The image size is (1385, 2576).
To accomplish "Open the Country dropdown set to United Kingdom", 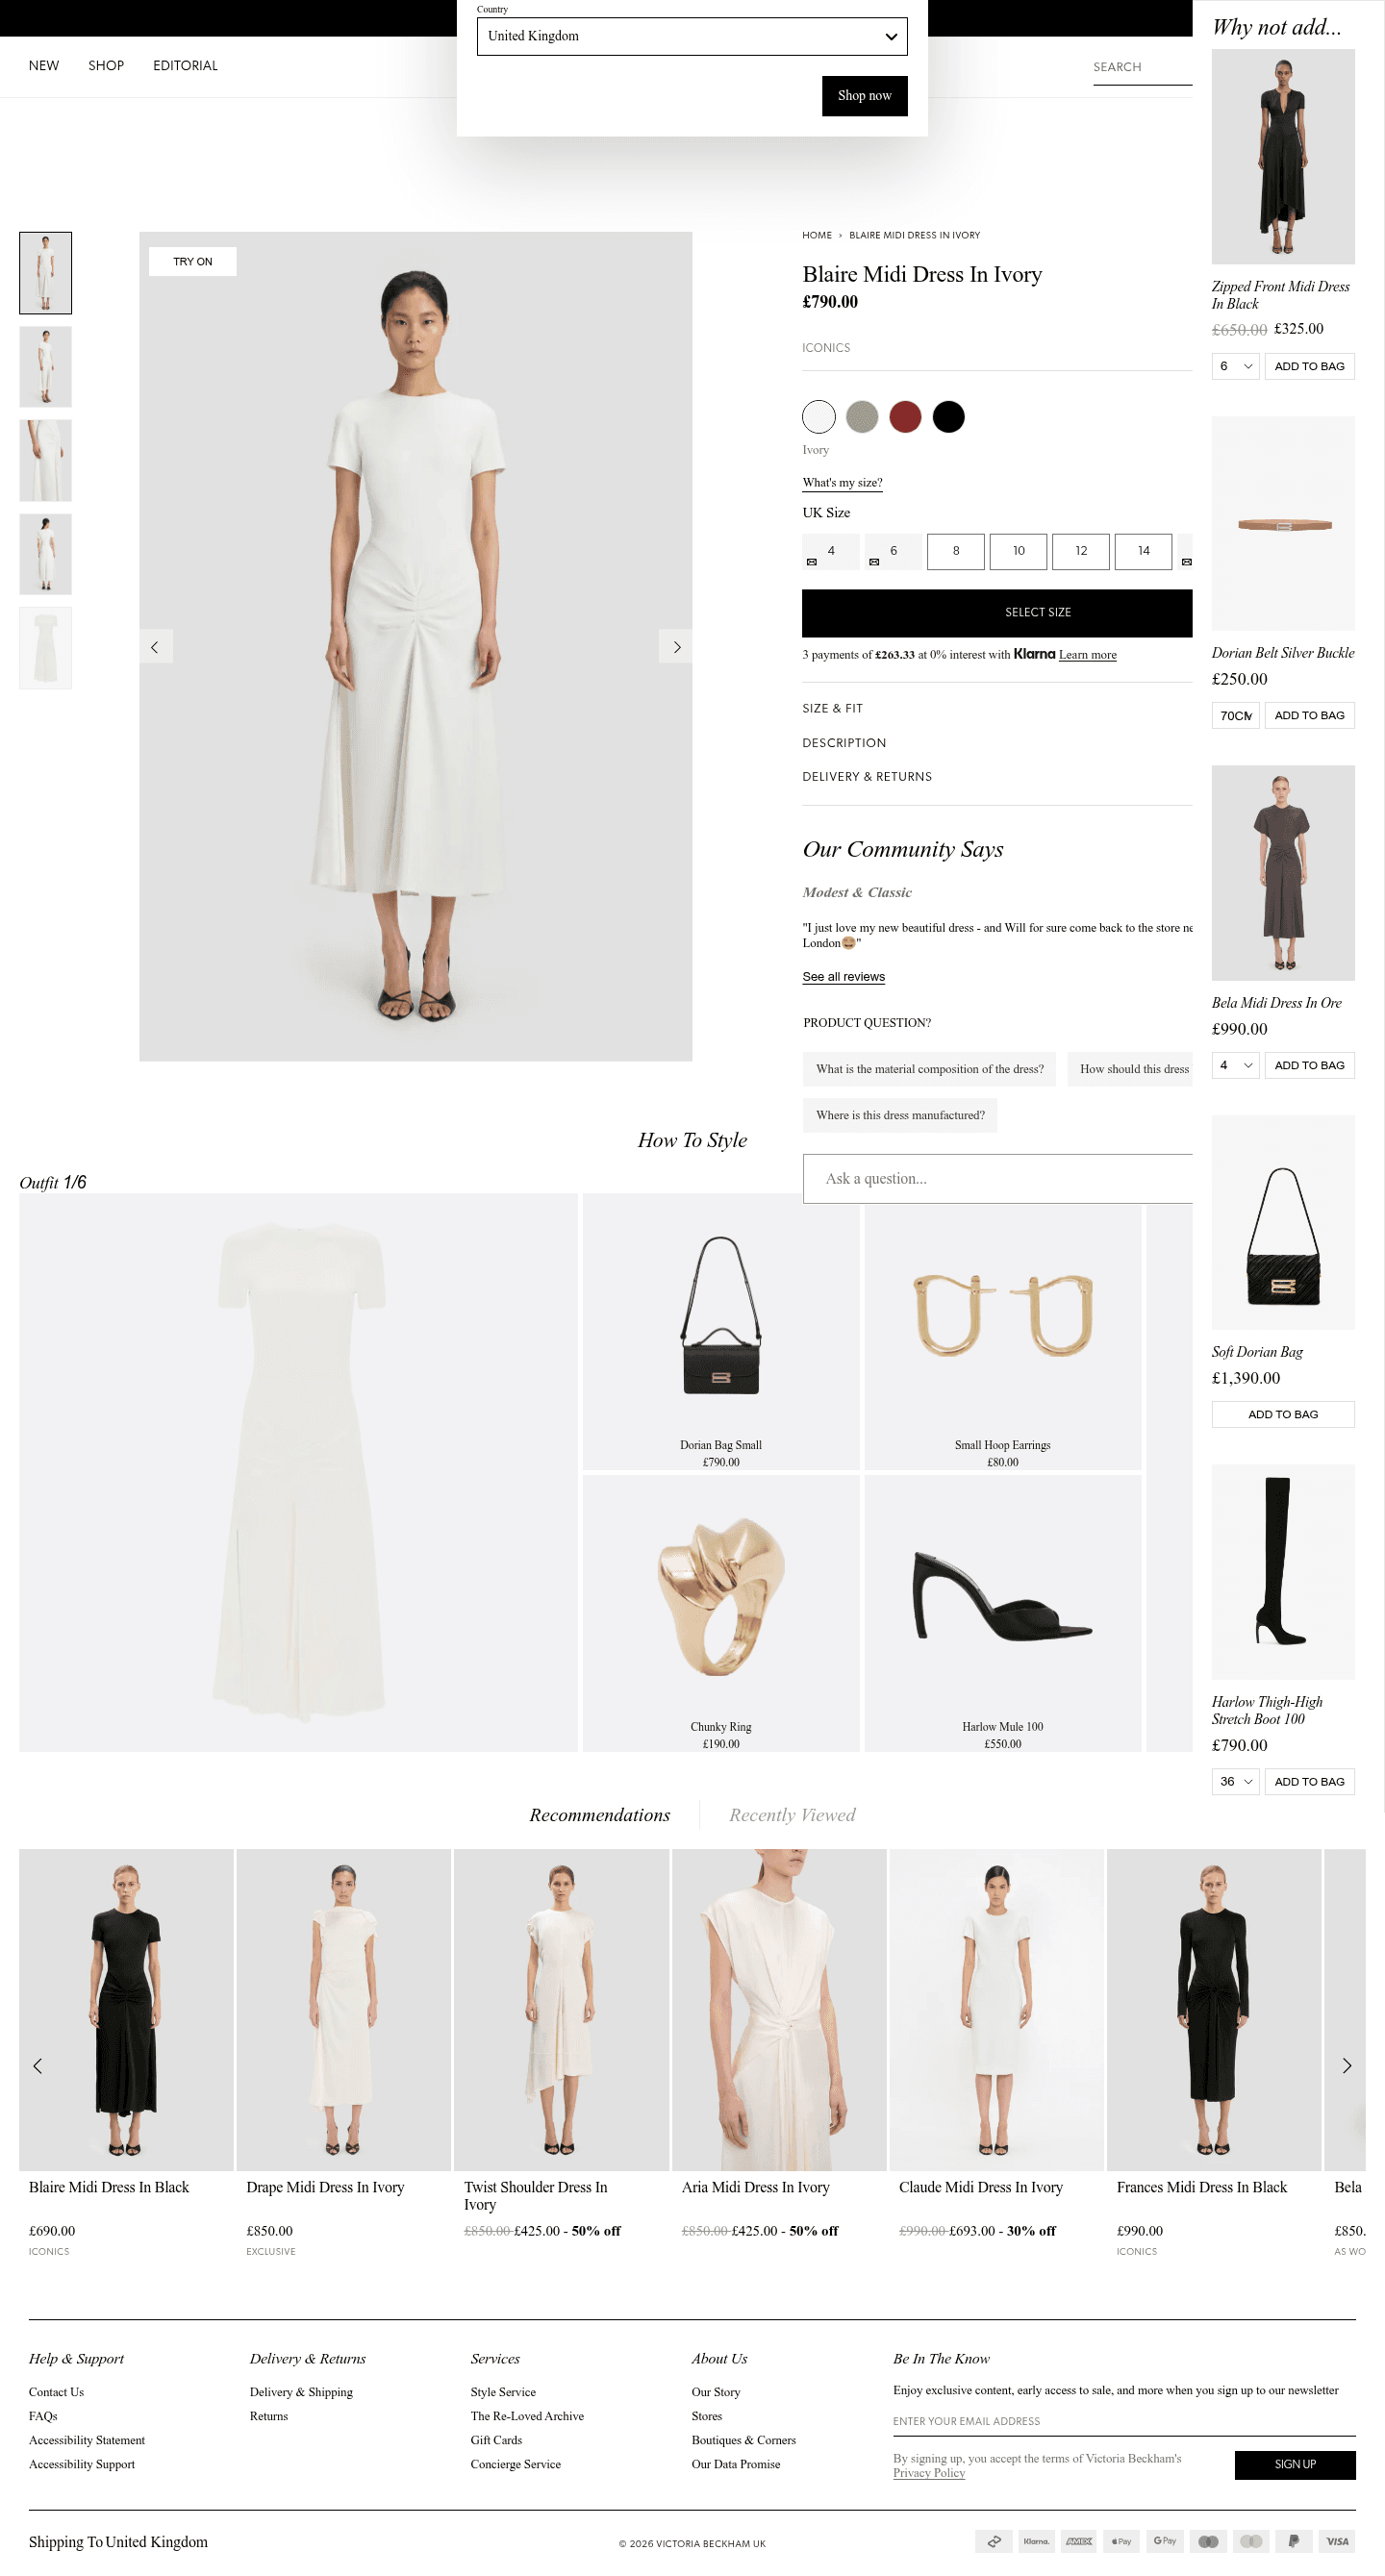I will pyautogui.click(x=692, y=36).
